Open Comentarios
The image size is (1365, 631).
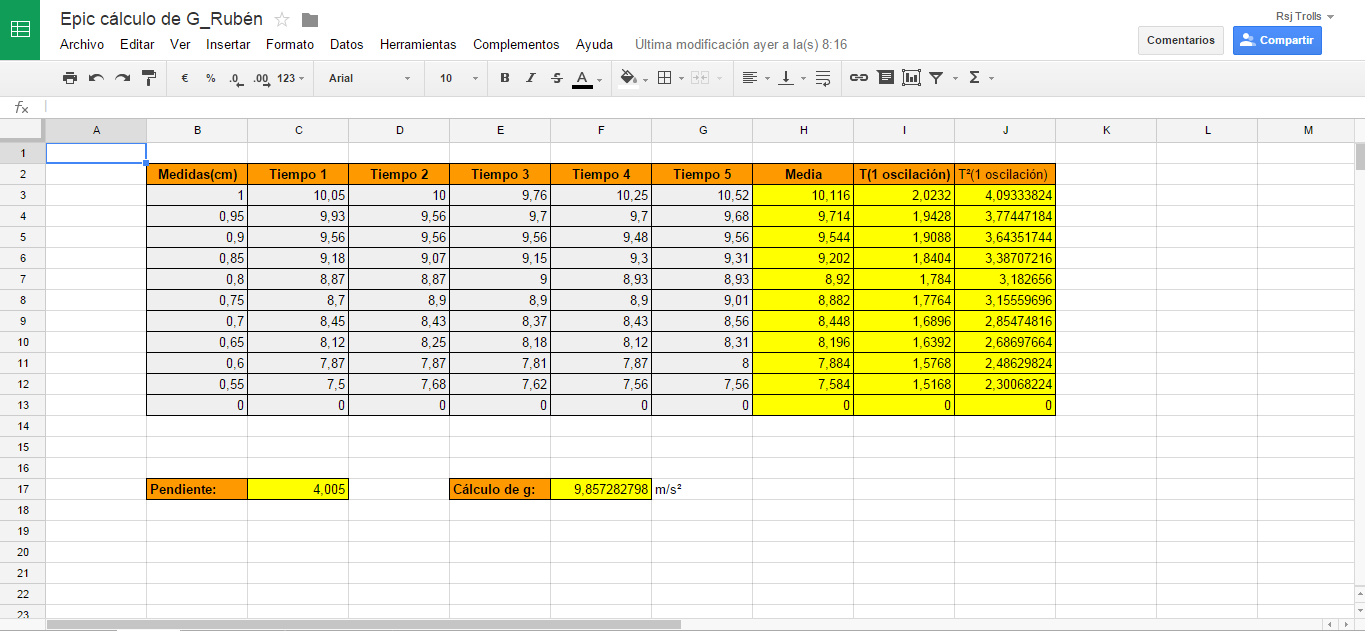pyautogui.click(x=1180, y=40)
